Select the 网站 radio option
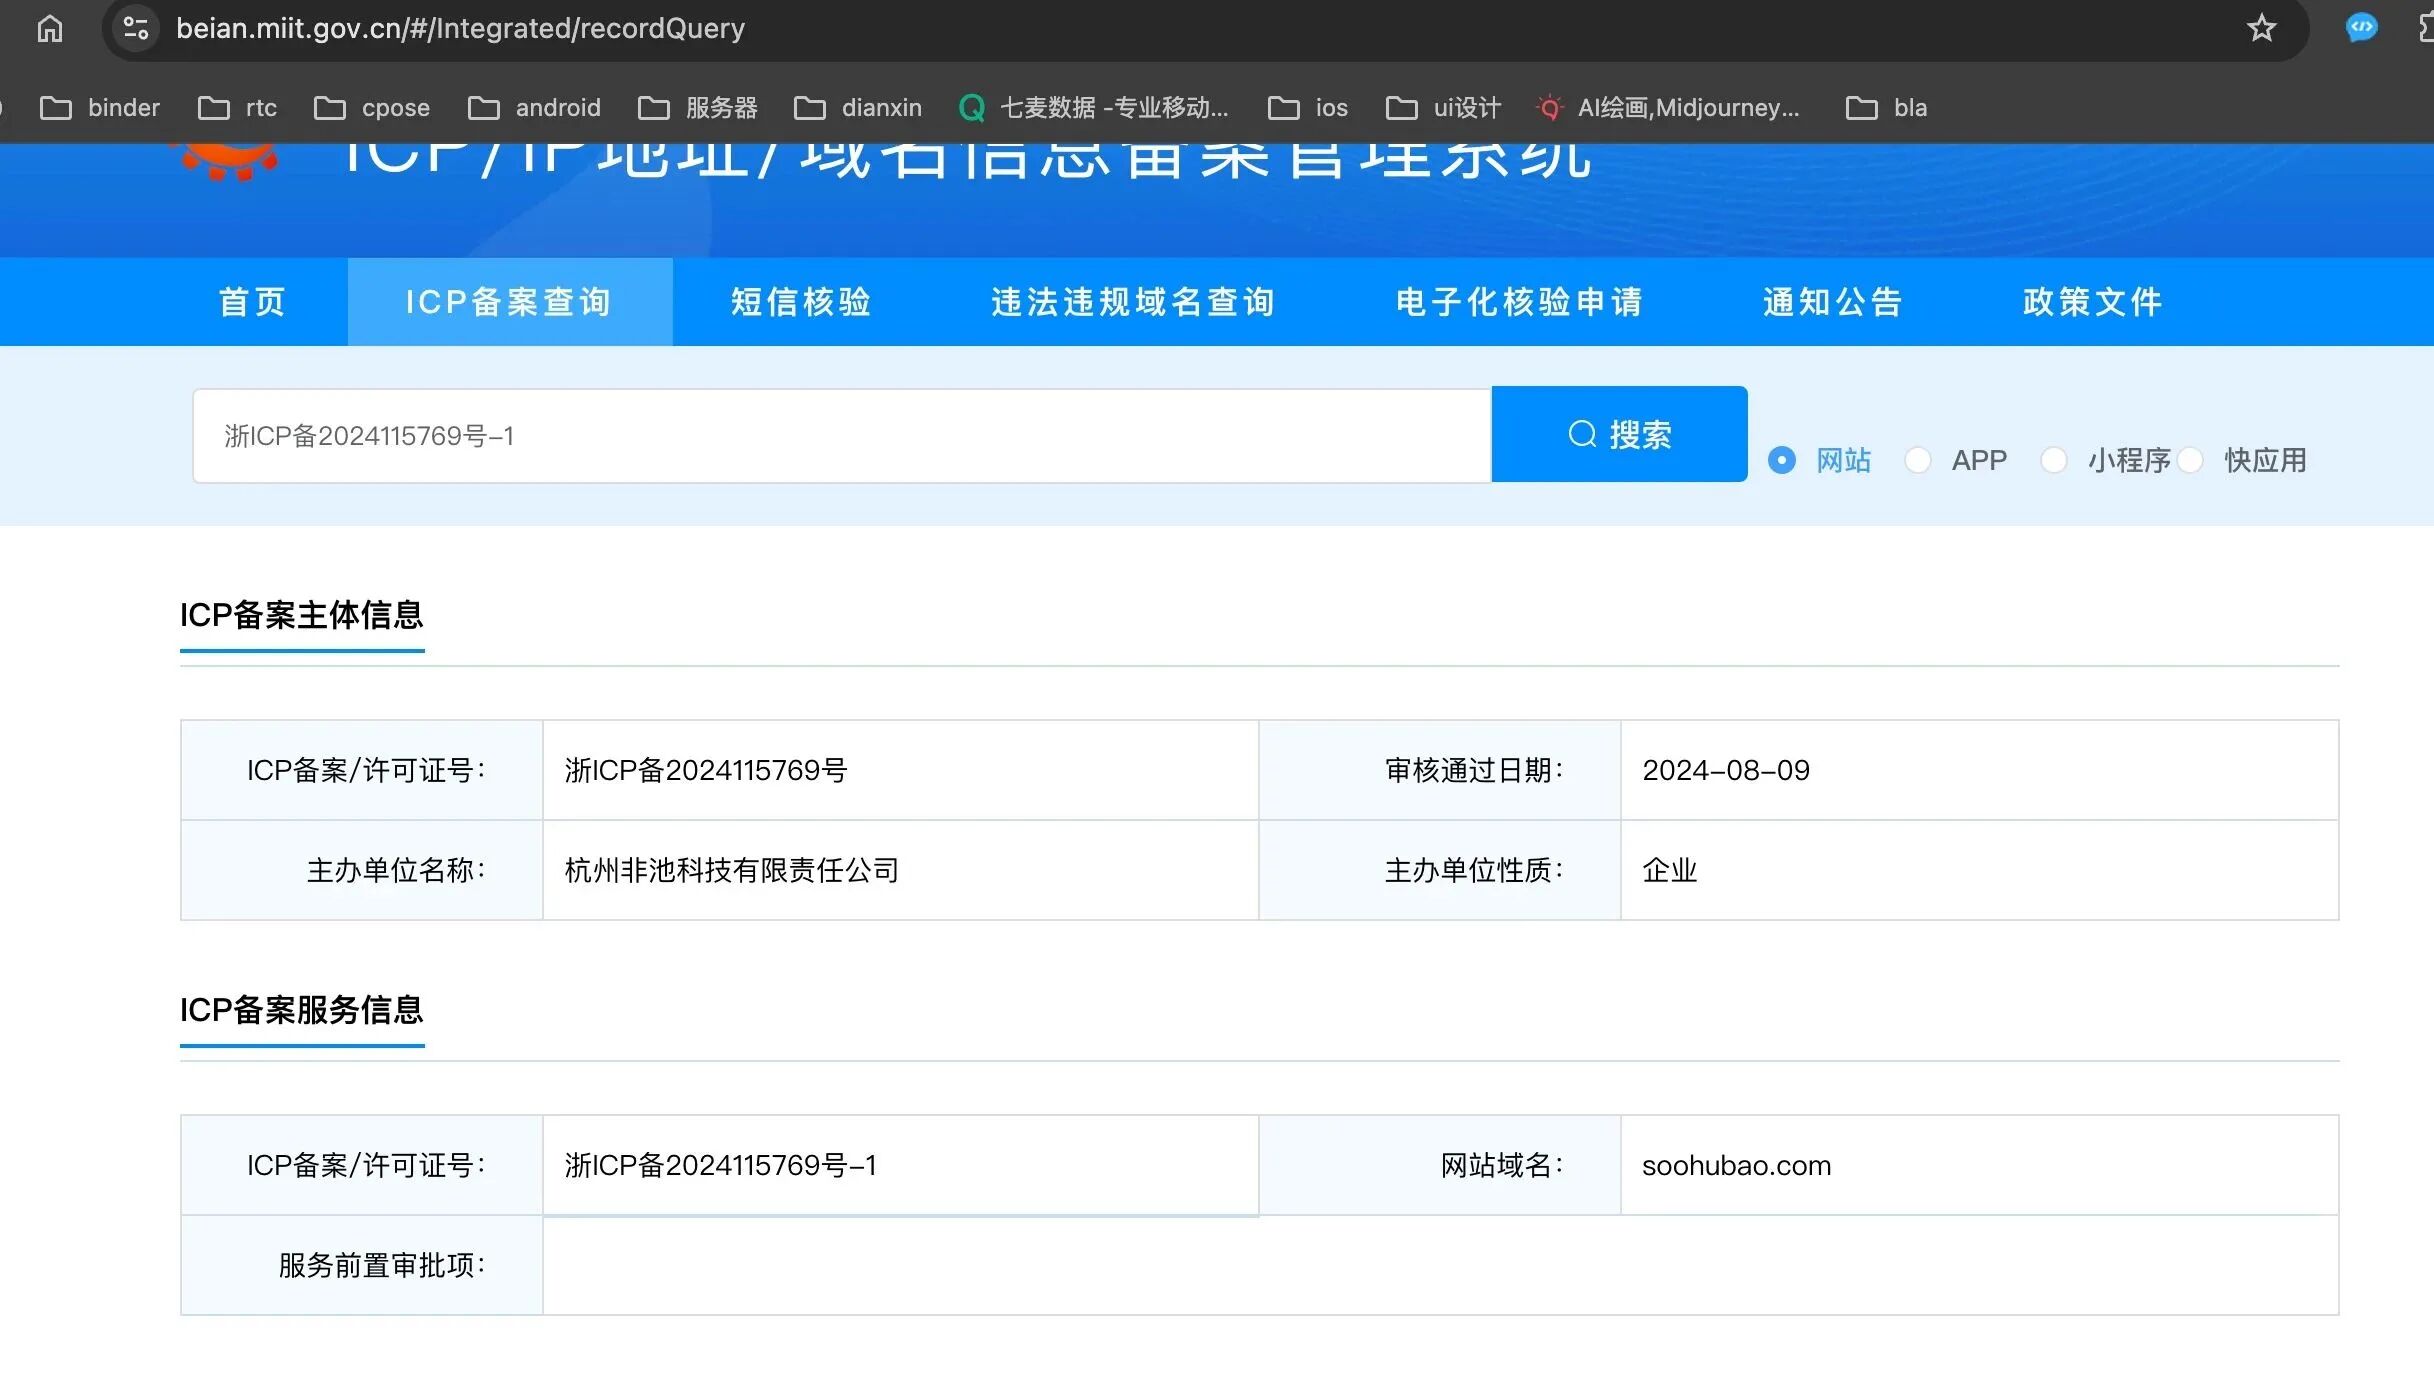Image resolution: width=2434 pixels, height=1376 pixels. (x=1781, y=460)
